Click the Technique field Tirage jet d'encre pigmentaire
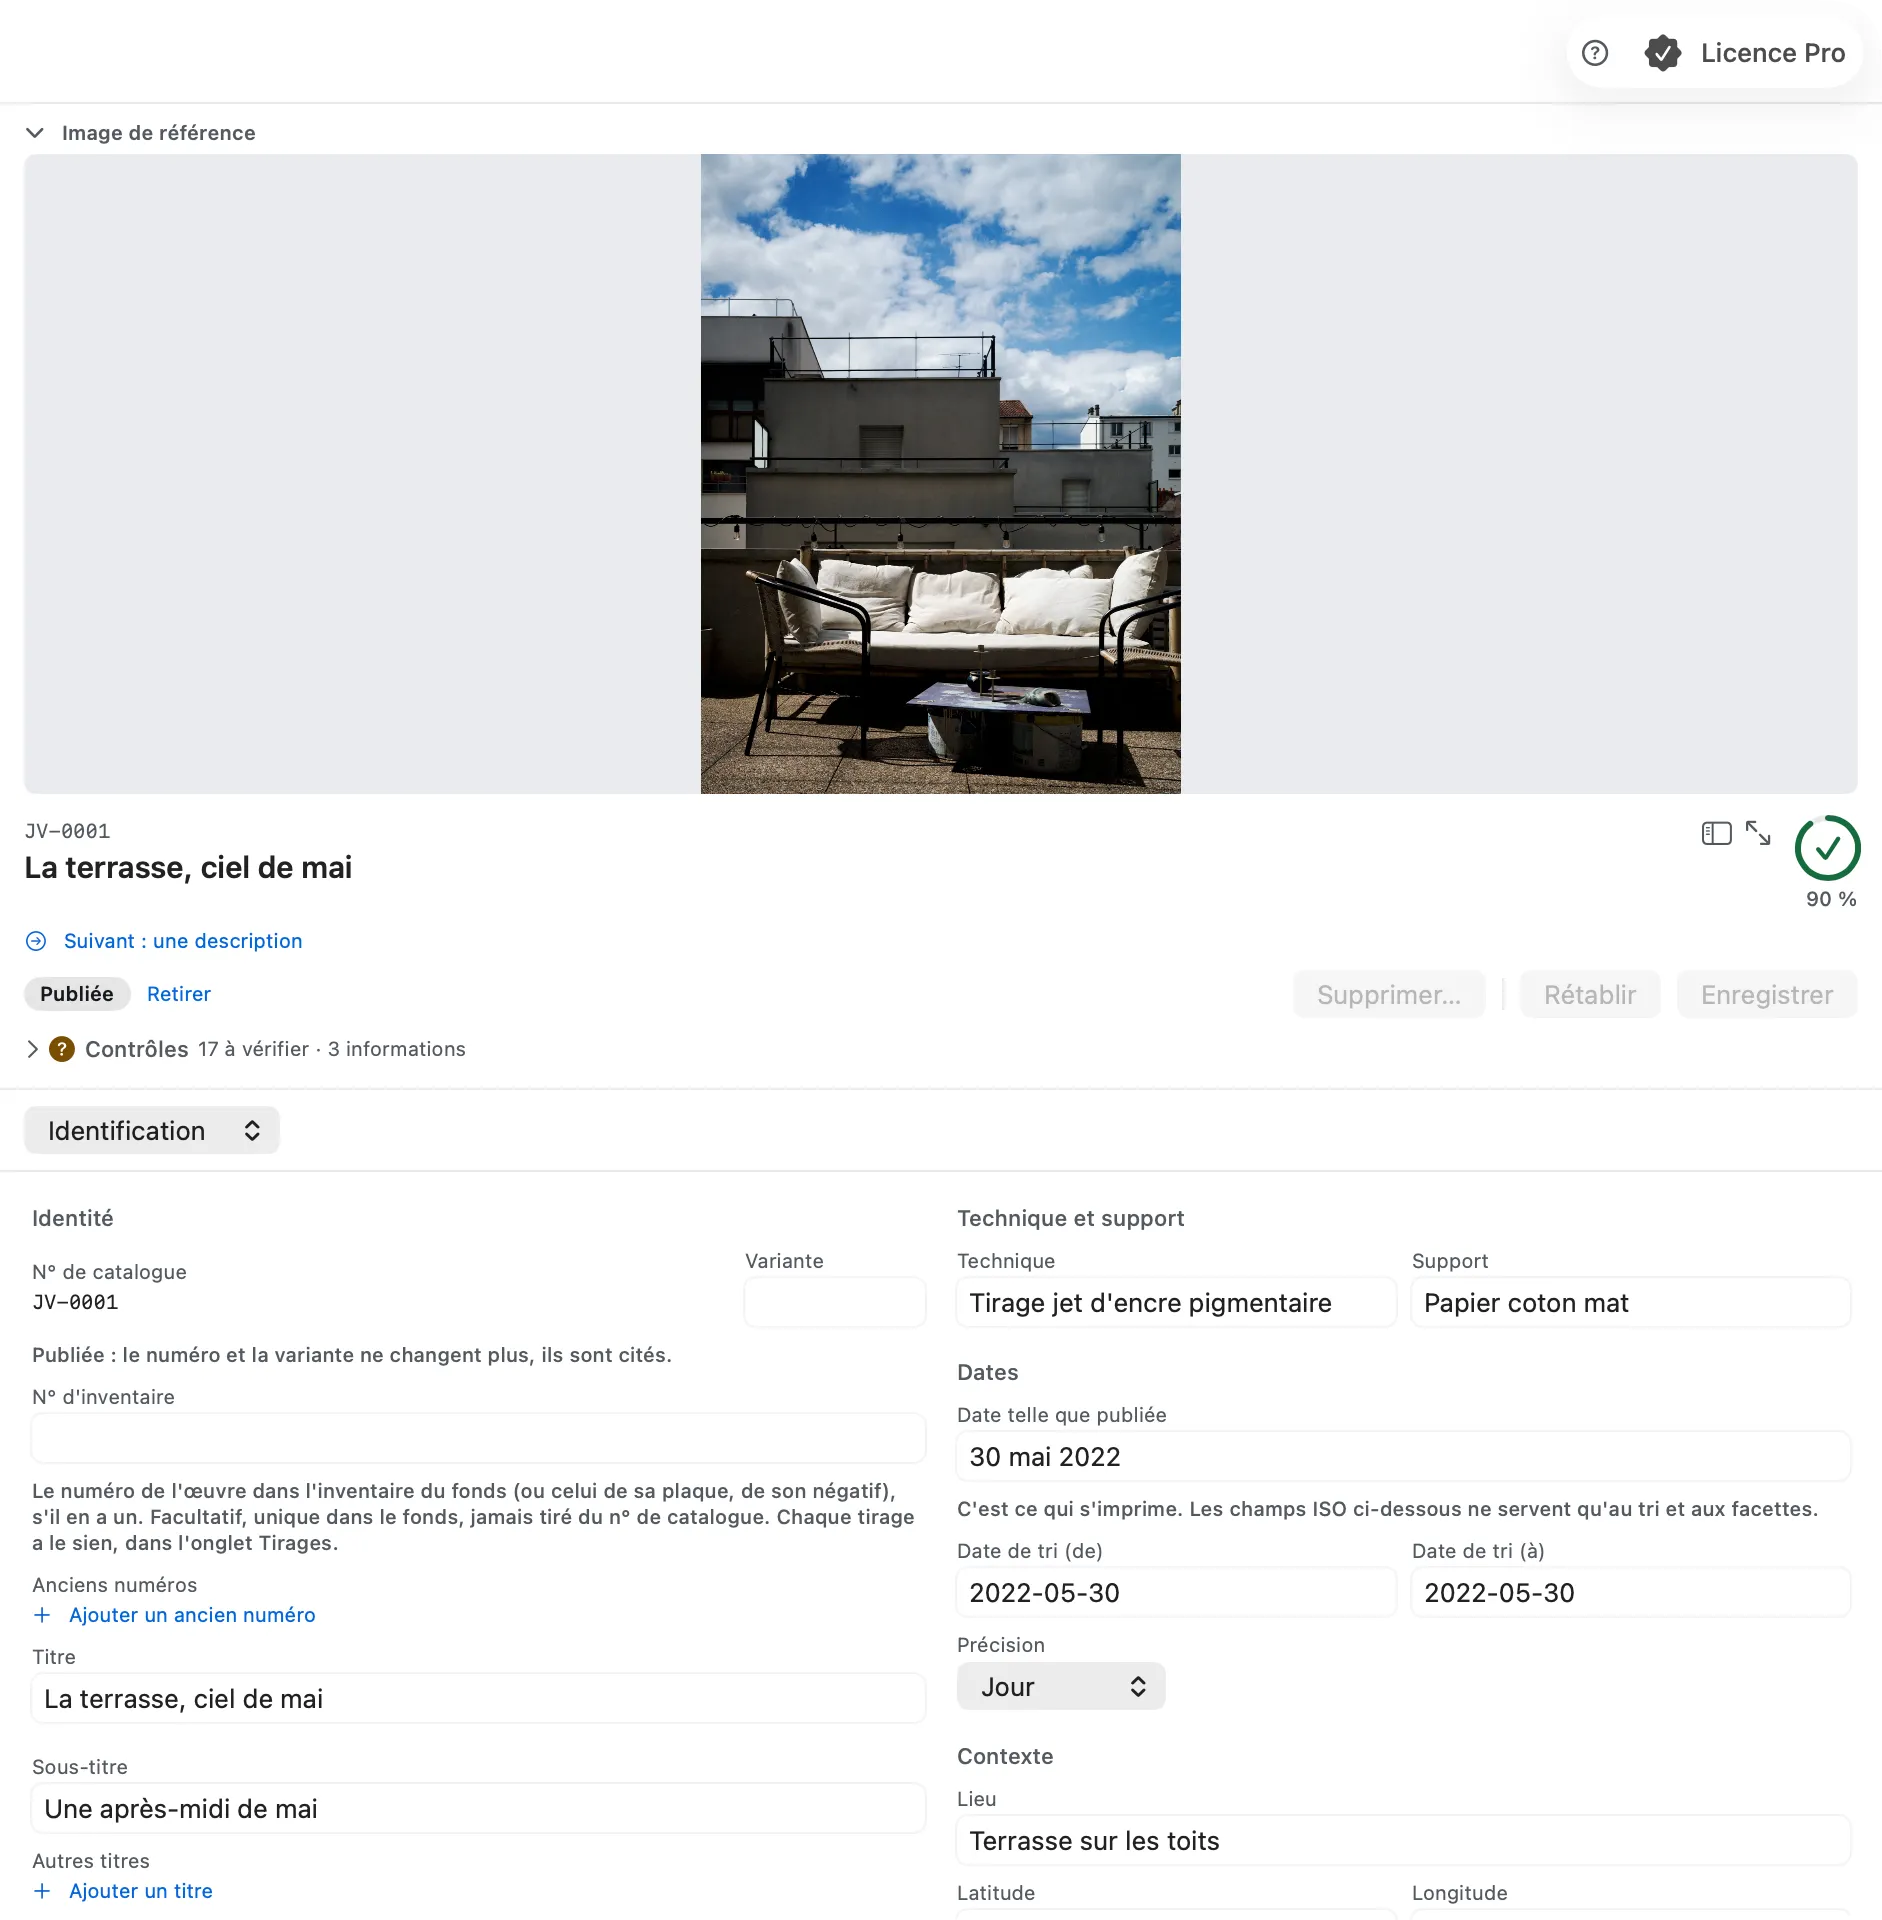Viewport: 1882px width, 1920px height. 1176,1302
